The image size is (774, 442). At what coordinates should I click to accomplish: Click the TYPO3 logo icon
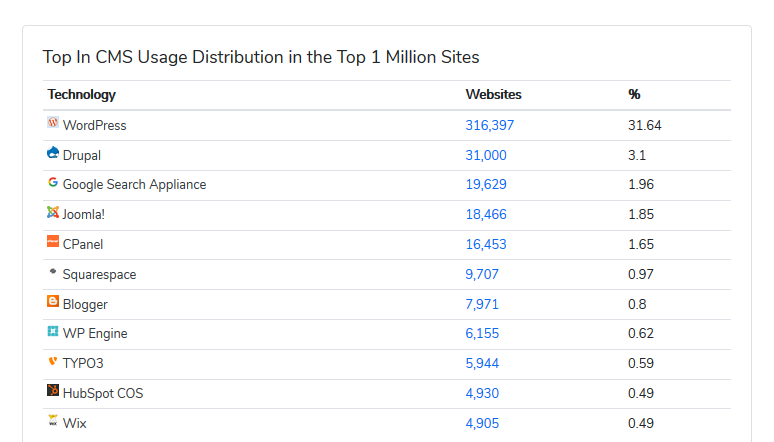53,361
